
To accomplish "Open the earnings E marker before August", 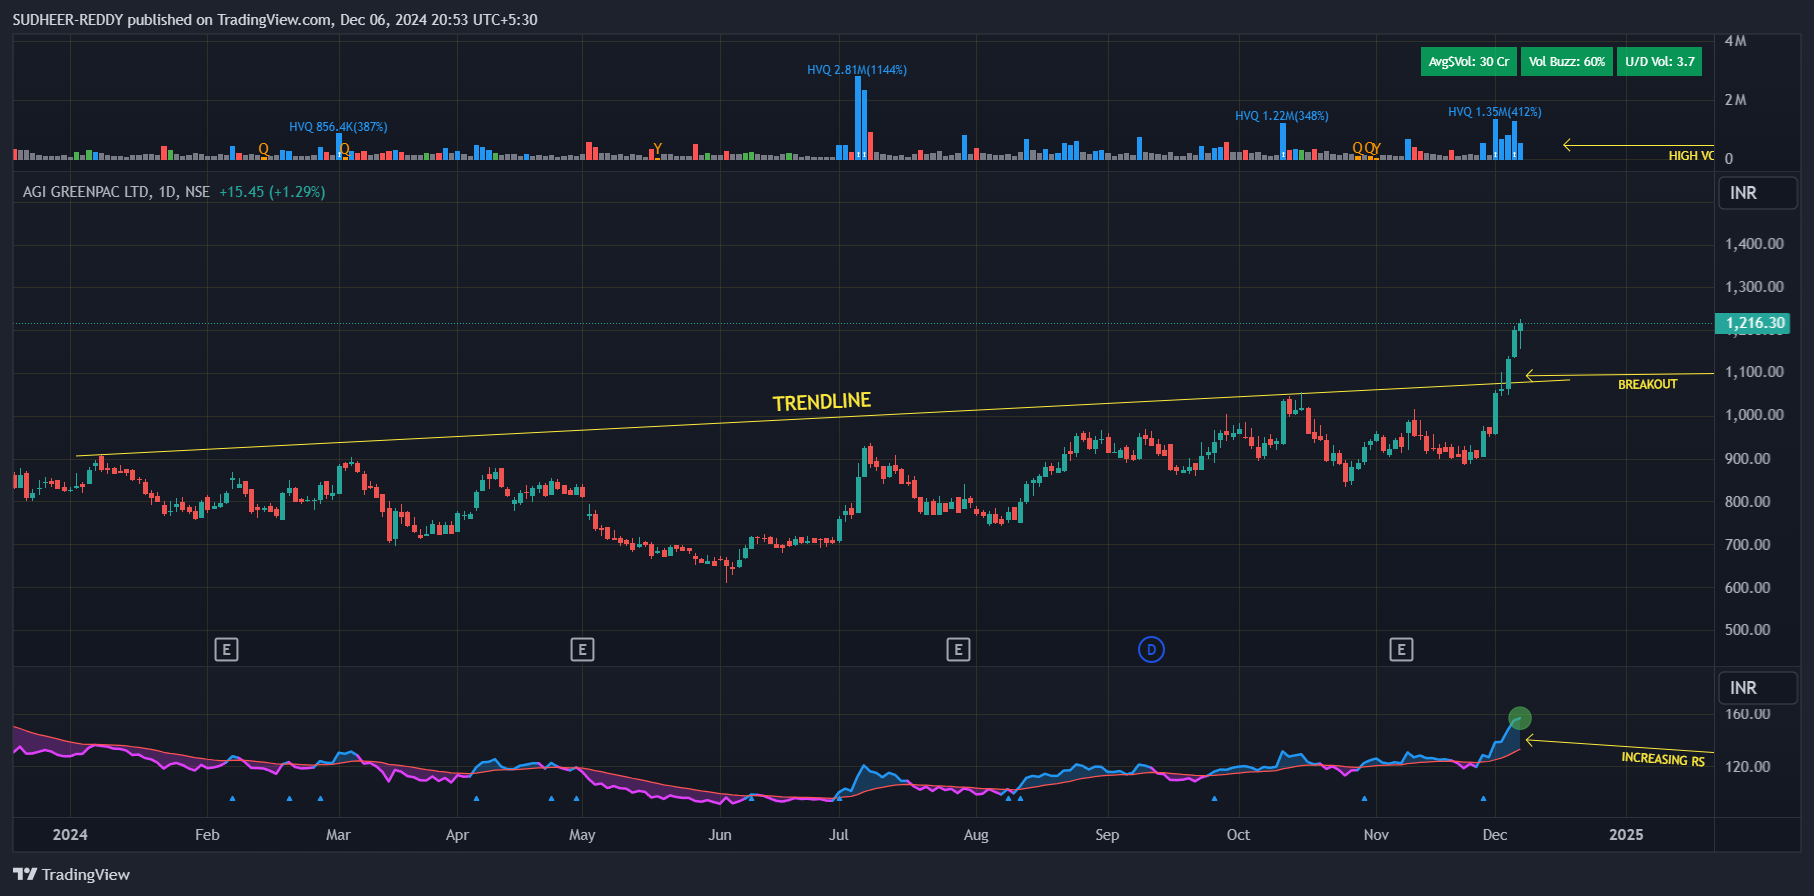I will coord(958,650).
